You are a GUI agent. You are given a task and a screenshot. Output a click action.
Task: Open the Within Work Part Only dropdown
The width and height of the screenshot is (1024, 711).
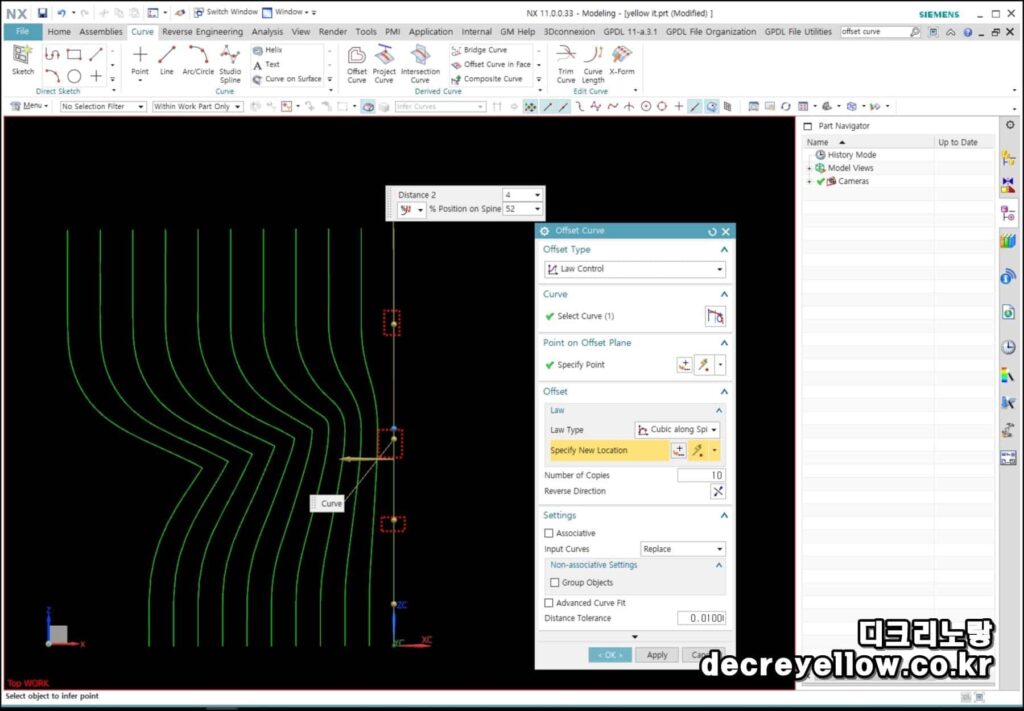197,106
